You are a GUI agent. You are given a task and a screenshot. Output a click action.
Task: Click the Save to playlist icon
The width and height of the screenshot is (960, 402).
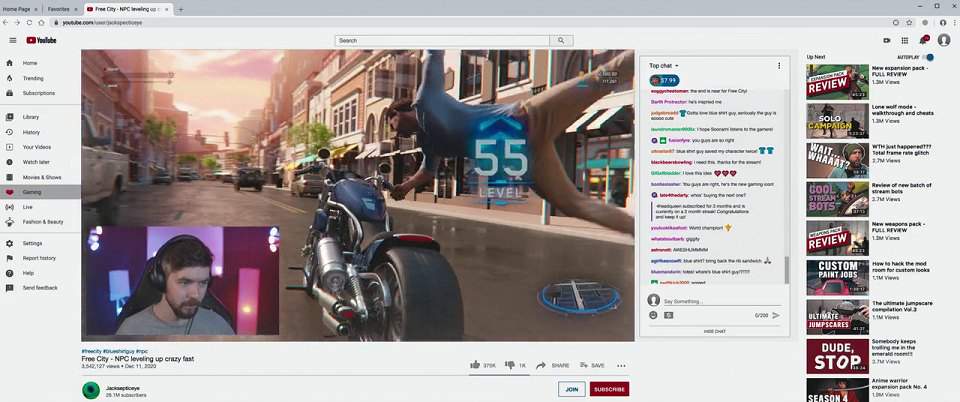[583, 365]
